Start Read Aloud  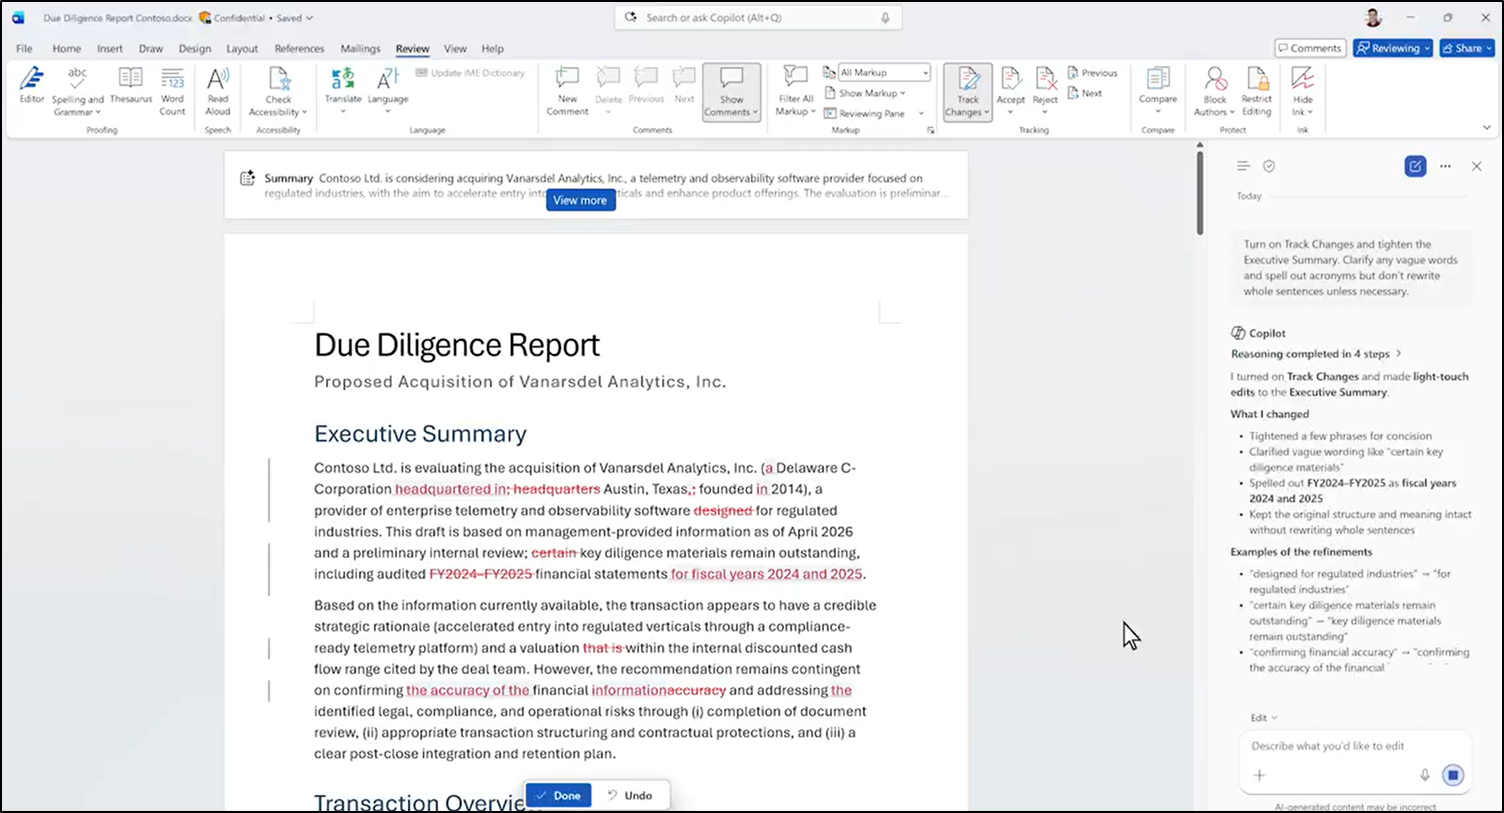[218, 91]
